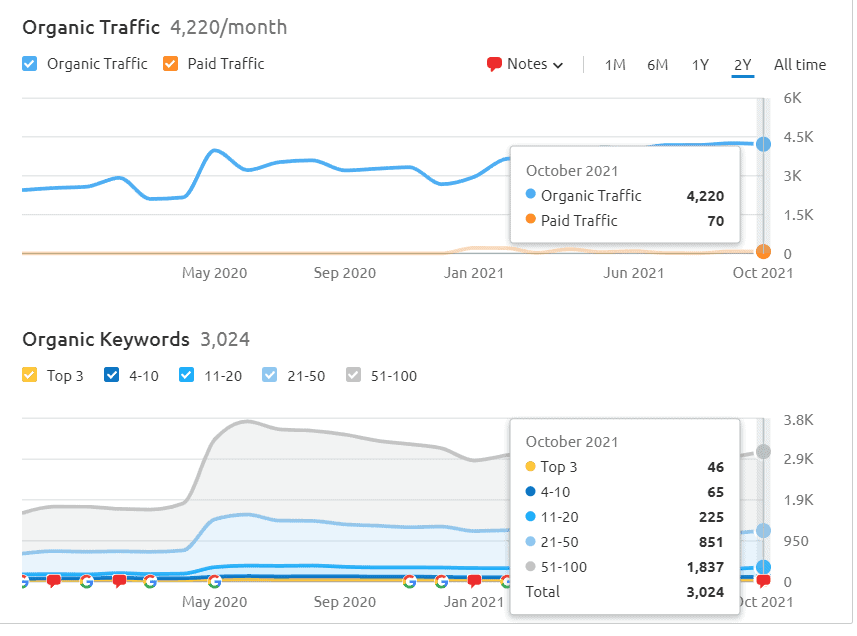Screen dimensions: 857x636
Task: Open the red note marker above Oct 2021
Action: (x=763, y=581)
